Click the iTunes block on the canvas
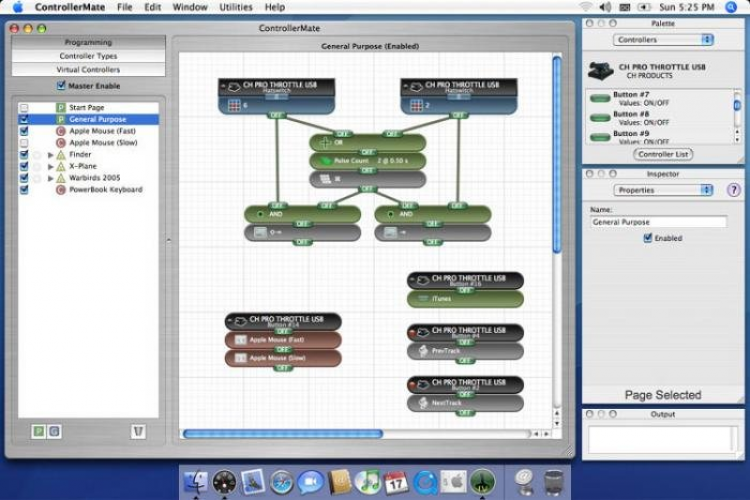This screenshot has width=750, height=500. point(465,299)
